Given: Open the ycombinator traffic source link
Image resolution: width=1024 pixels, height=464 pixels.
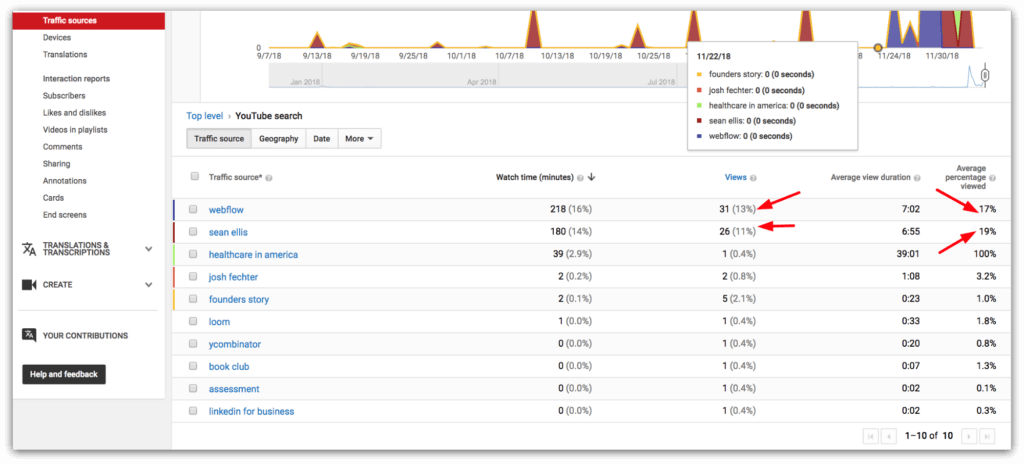Looking at the screenshot, I should click(235, 344).
